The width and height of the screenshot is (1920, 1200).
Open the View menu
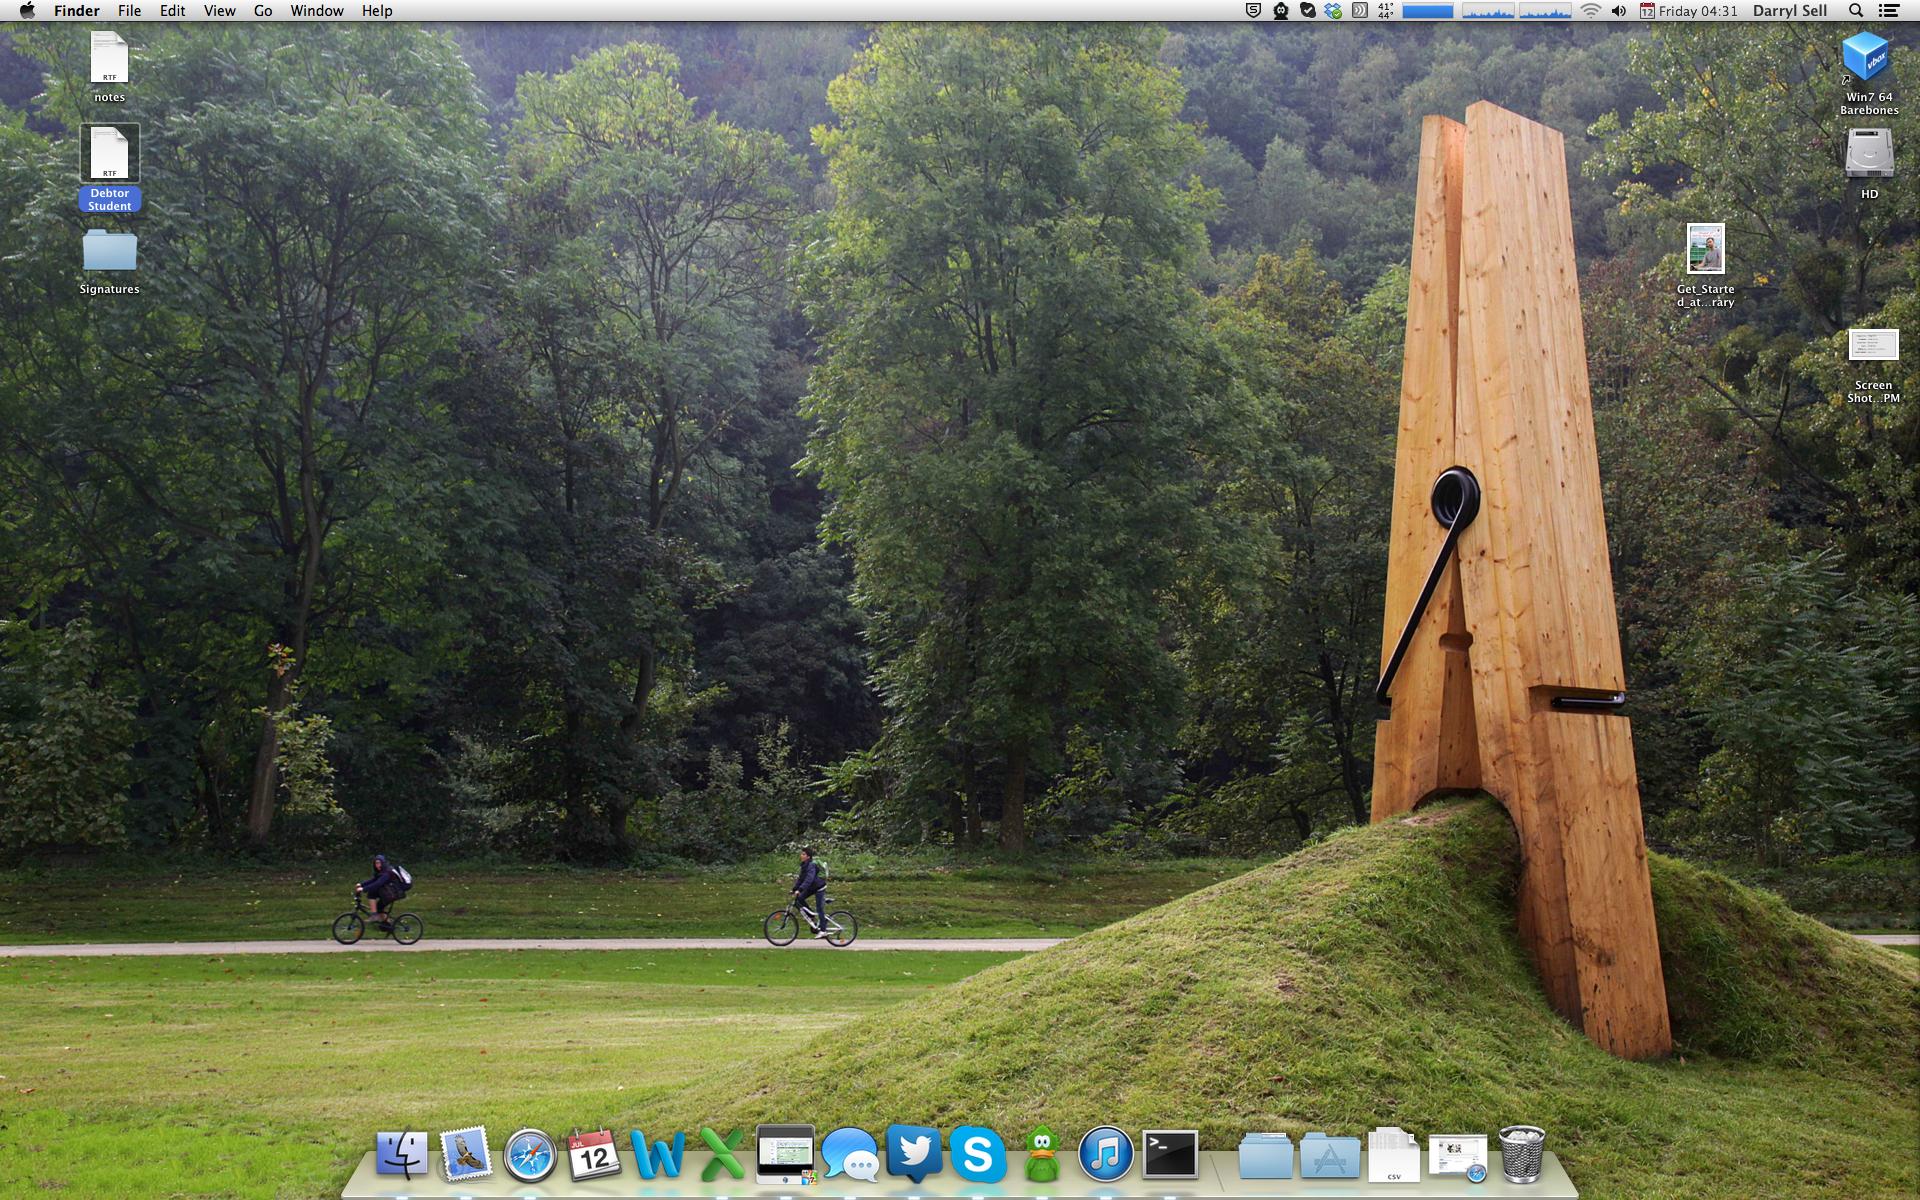pyautogui.click(x=219, y=11)
